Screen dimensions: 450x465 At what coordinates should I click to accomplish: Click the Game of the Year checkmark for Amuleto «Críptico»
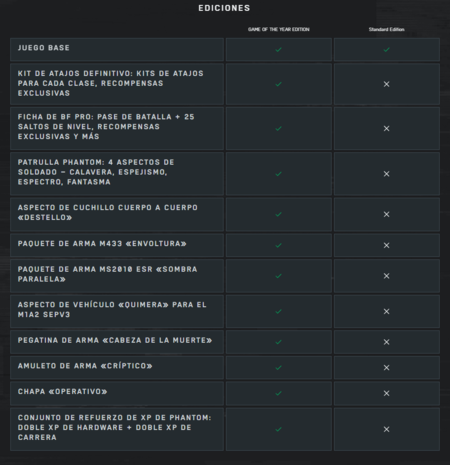click(279, 368)
